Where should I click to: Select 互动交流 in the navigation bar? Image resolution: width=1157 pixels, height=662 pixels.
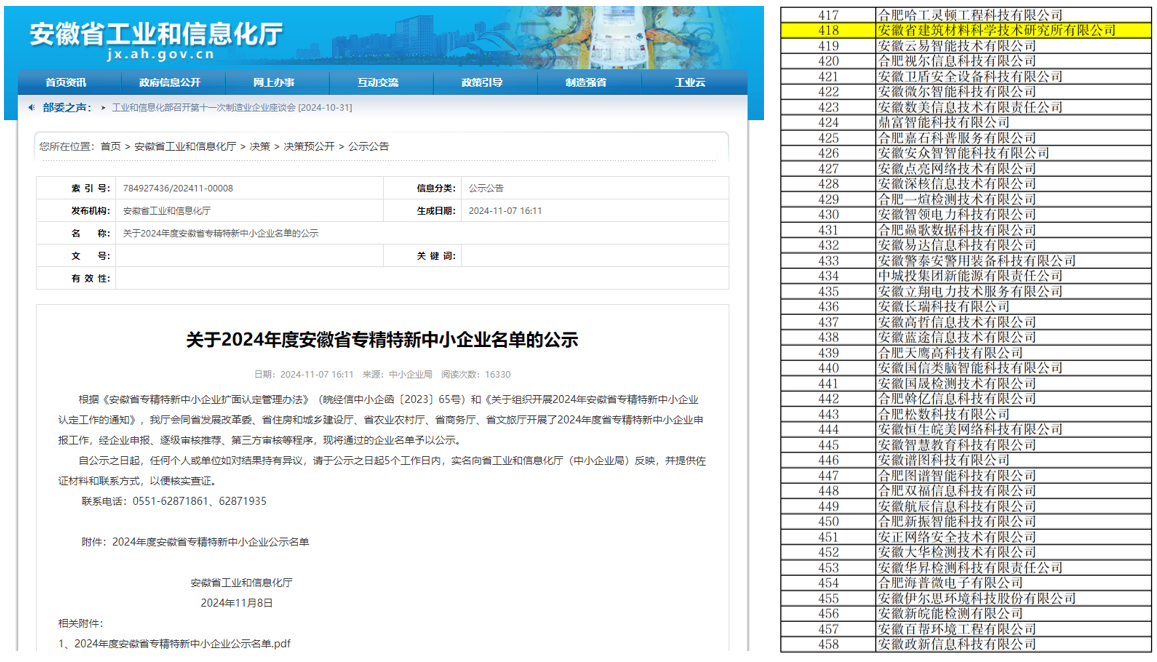[378, 83]
